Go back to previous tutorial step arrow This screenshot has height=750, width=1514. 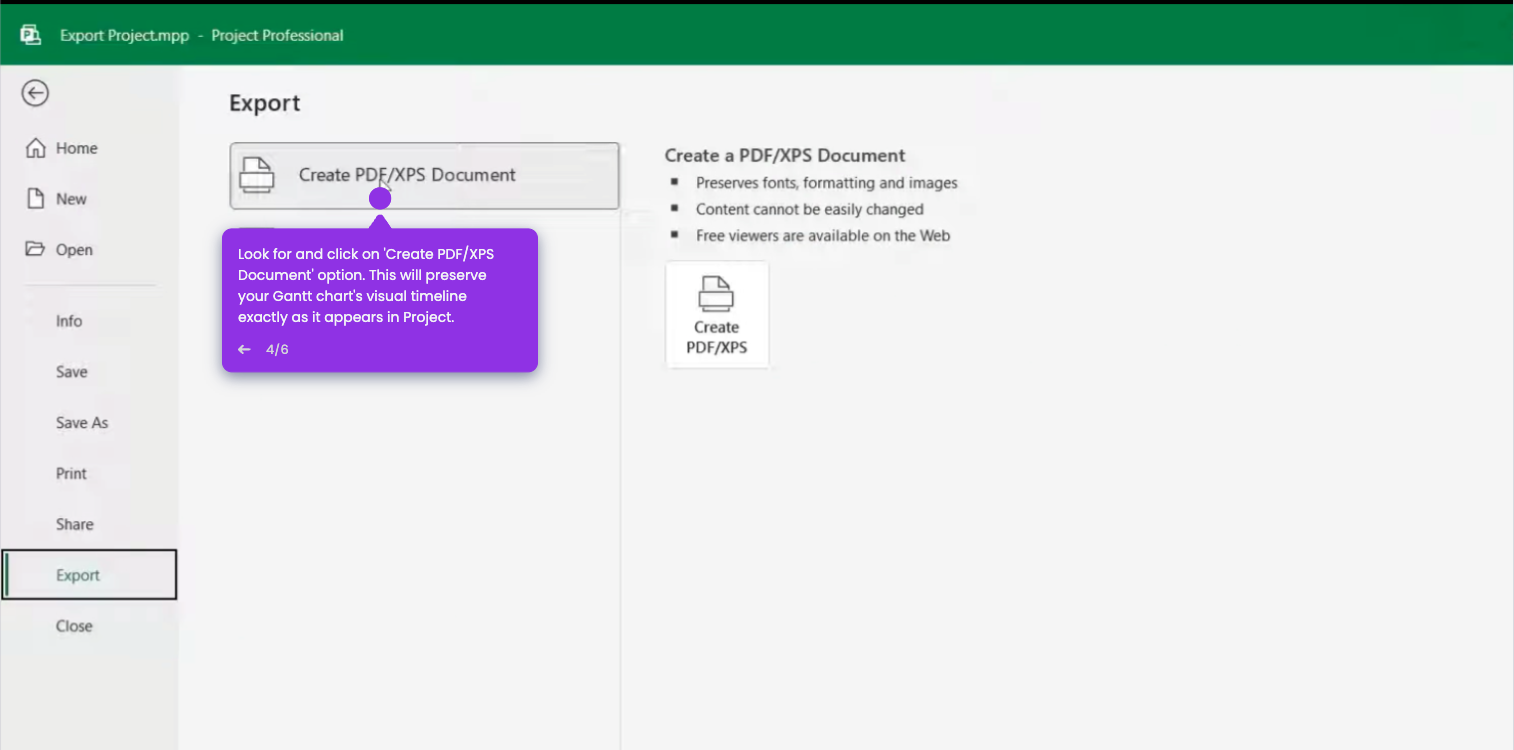(244, 350)
